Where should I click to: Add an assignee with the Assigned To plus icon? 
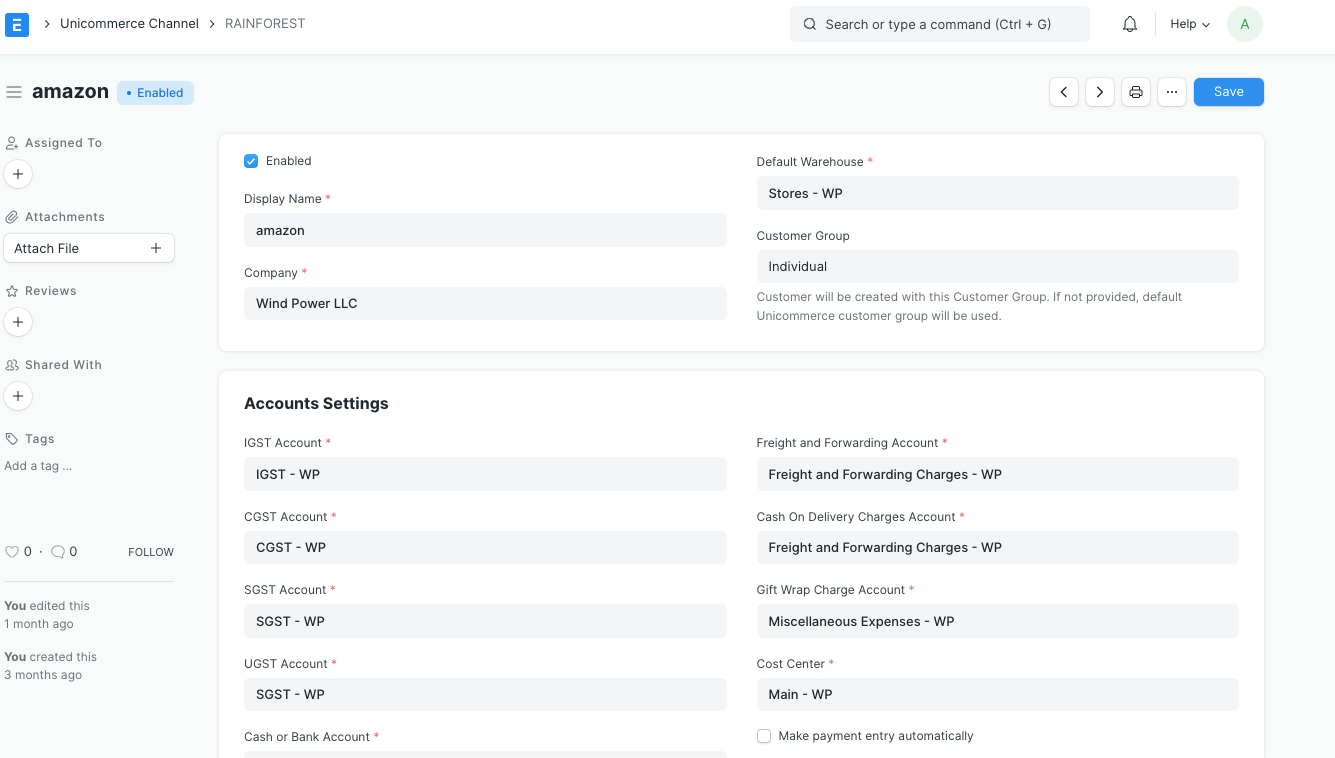pyautogui.click(x=18, y=173)
